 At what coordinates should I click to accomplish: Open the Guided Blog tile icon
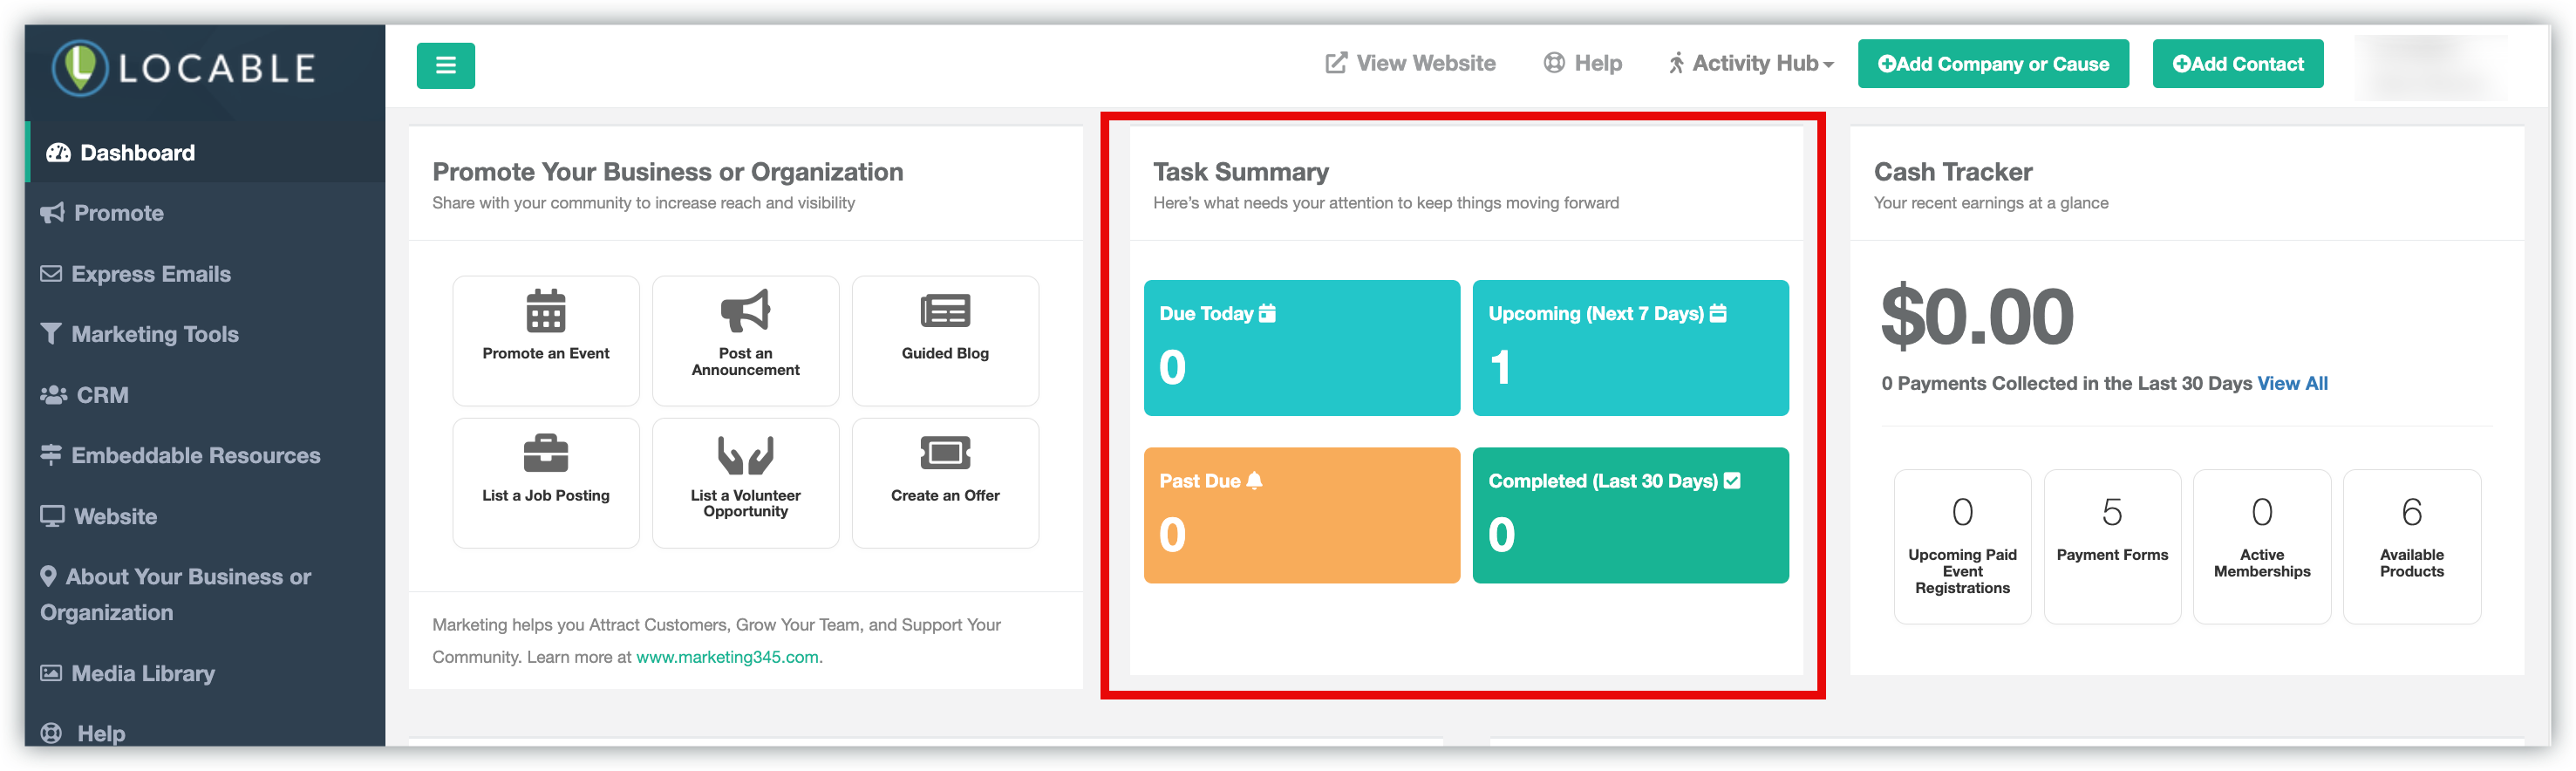pyautogui.click(x=944, y=311)
